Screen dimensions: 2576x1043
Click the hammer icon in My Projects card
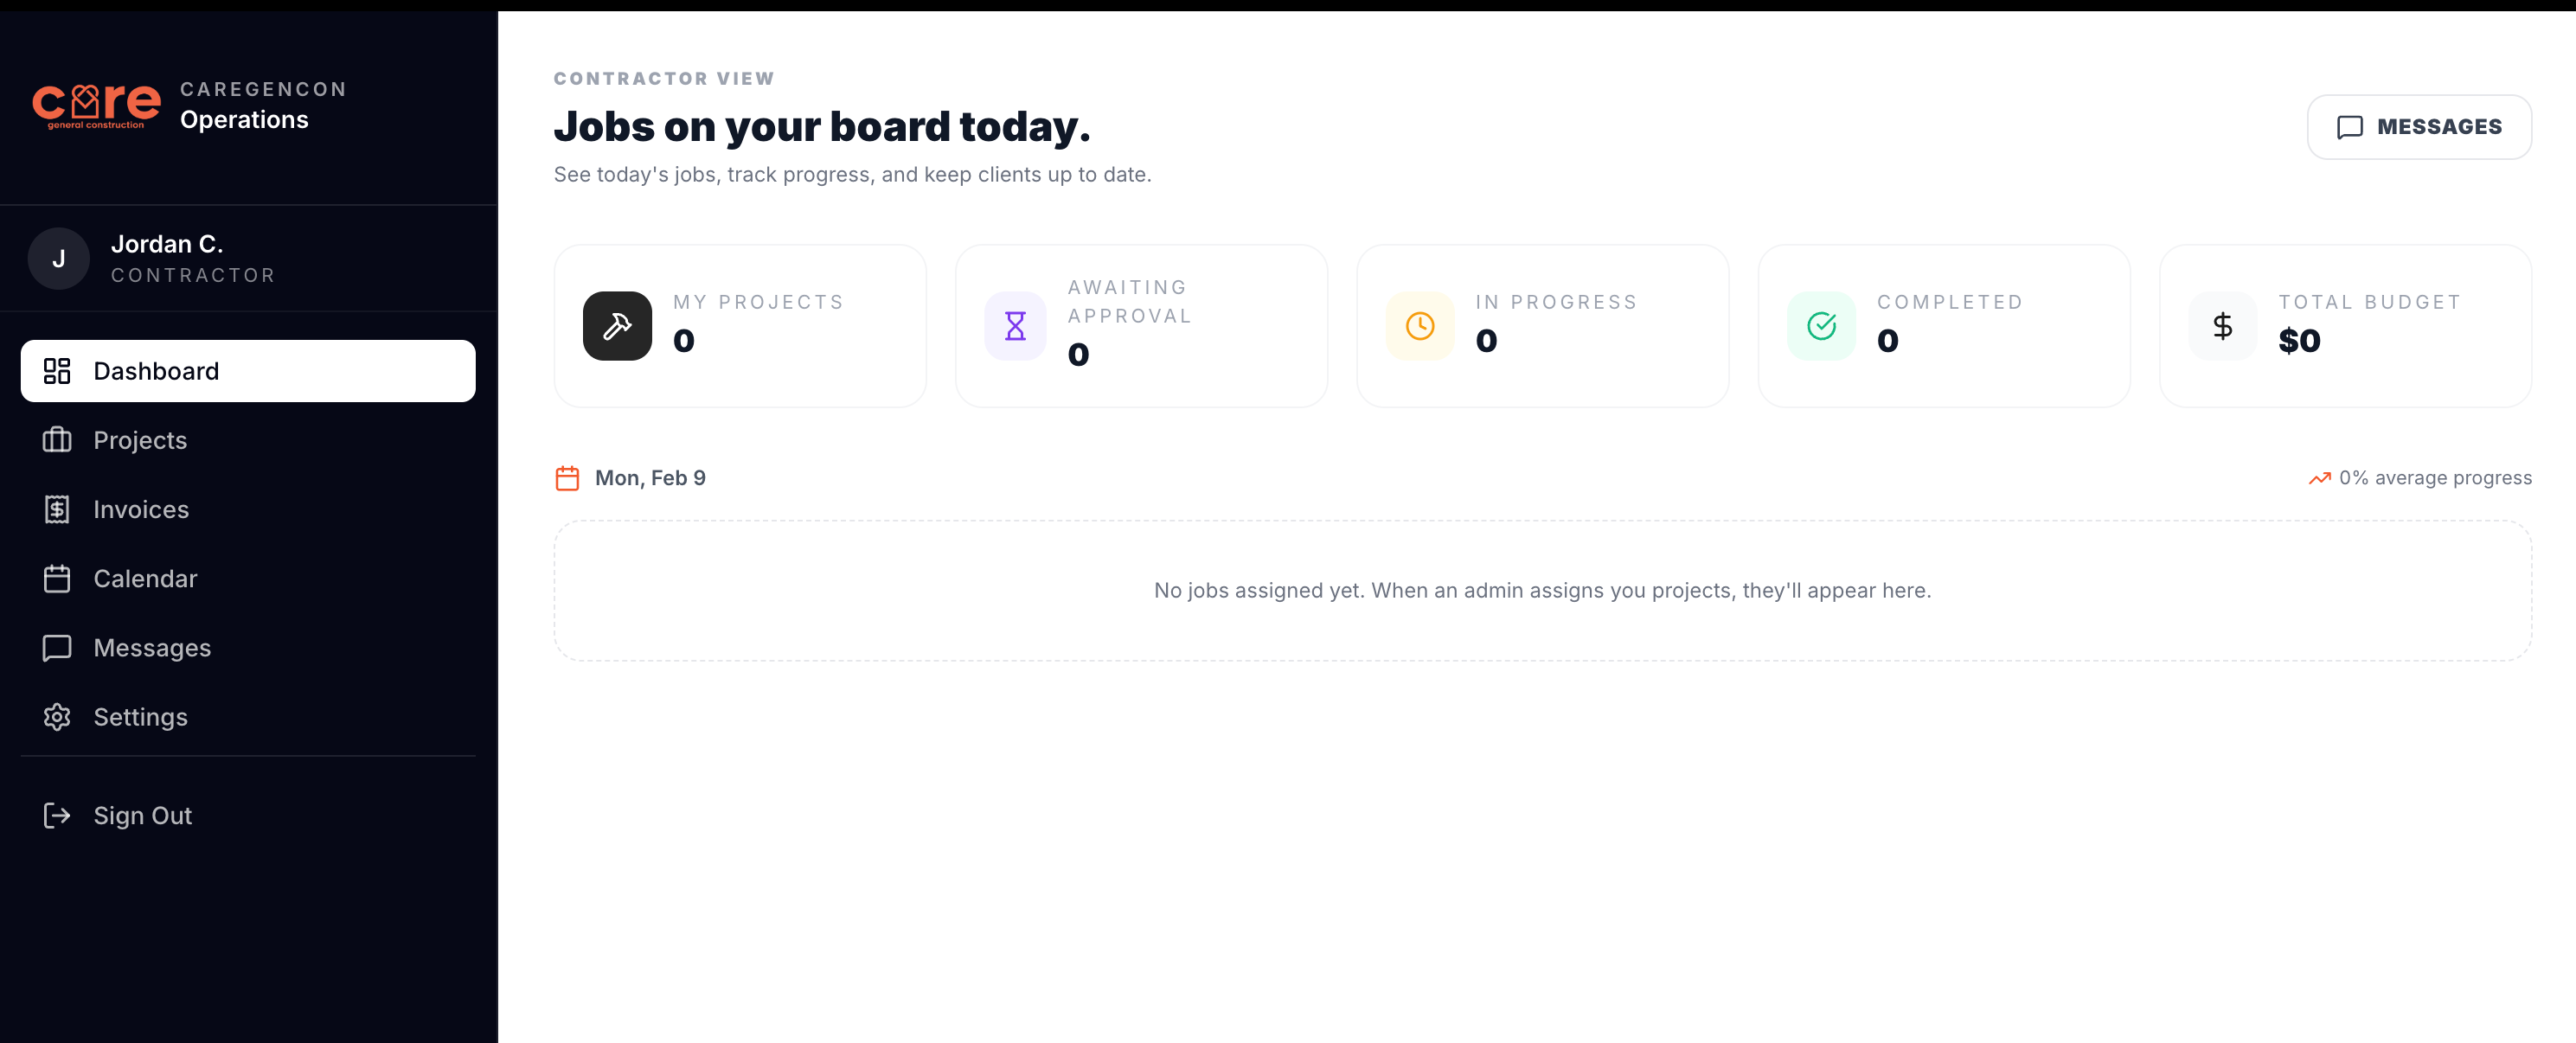tap(617, 326)
